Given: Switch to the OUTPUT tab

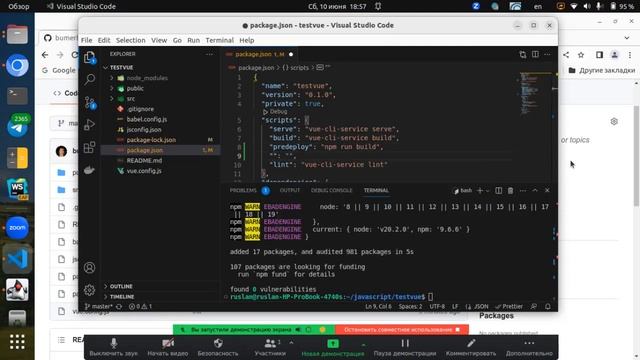Looking at the screenshot, I should click(x=290, y=191).
